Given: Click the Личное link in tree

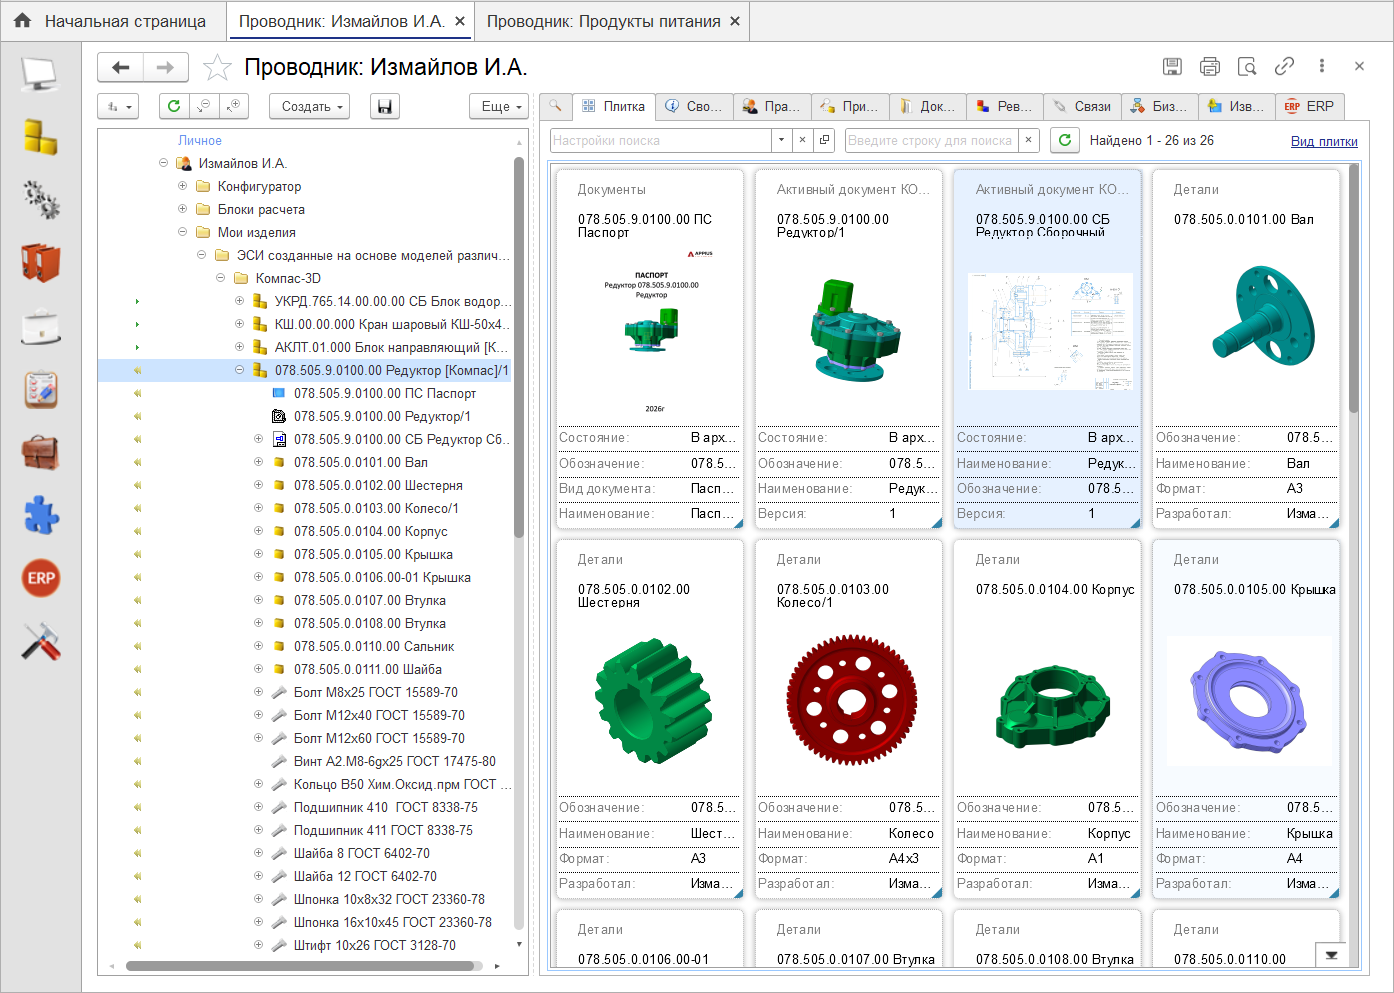Looking at the screenshot, I should coord(200,140).
